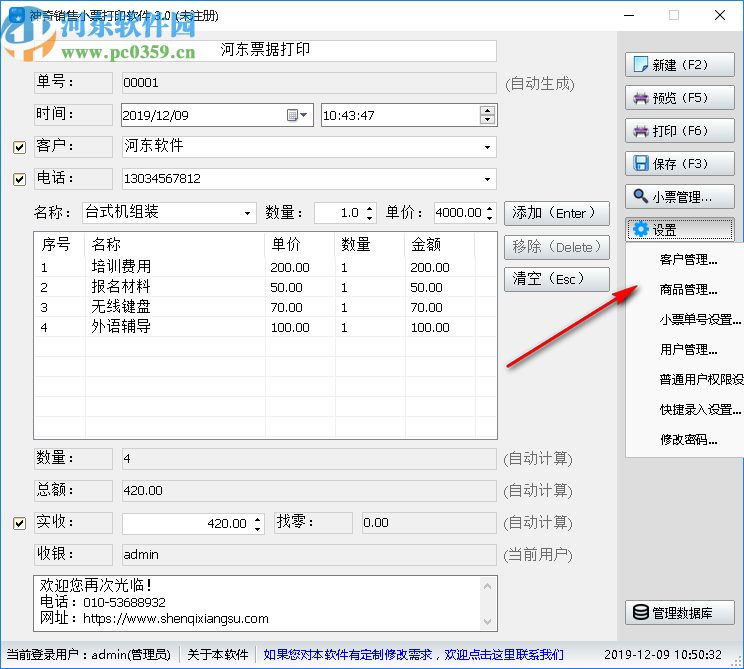
Task: Choose 修改密码 menu entry
Action: tap(688, 440)
